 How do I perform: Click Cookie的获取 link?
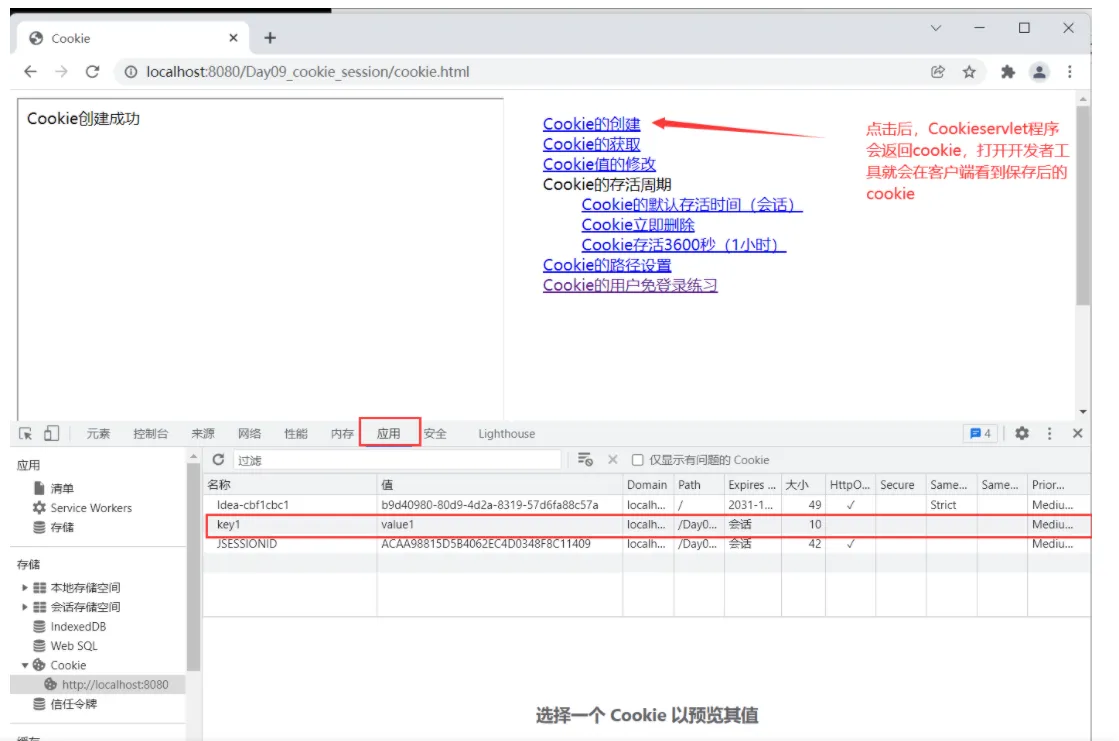tap(592, 143)
